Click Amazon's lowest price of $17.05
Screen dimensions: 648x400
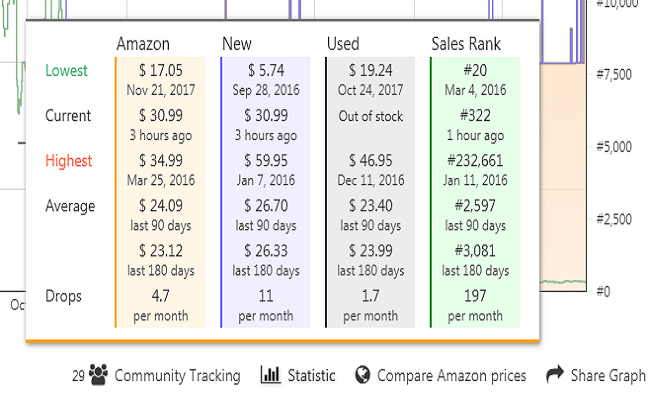[160, 71]
